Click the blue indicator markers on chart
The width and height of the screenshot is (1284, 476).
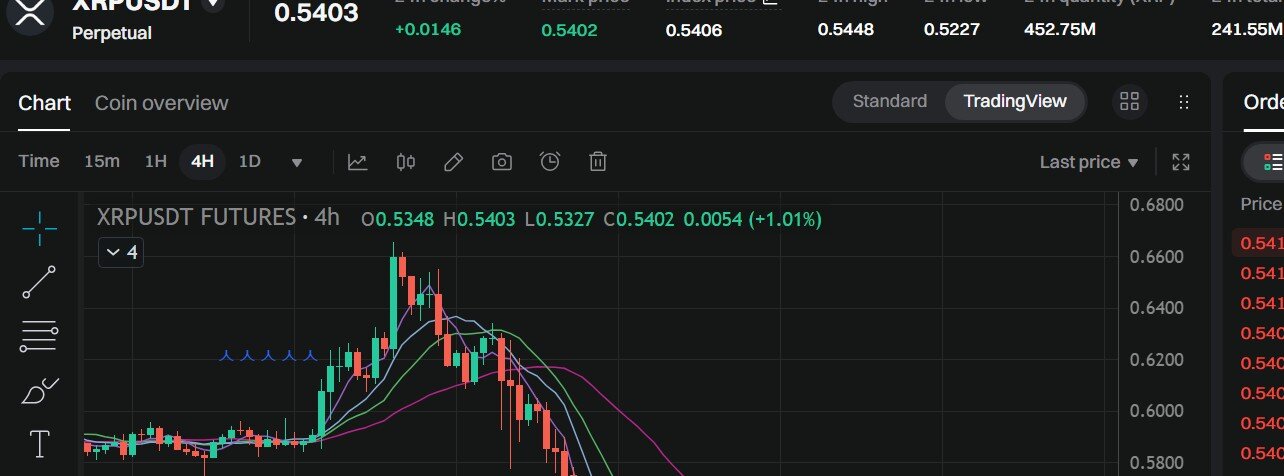(x=267, y=355)
